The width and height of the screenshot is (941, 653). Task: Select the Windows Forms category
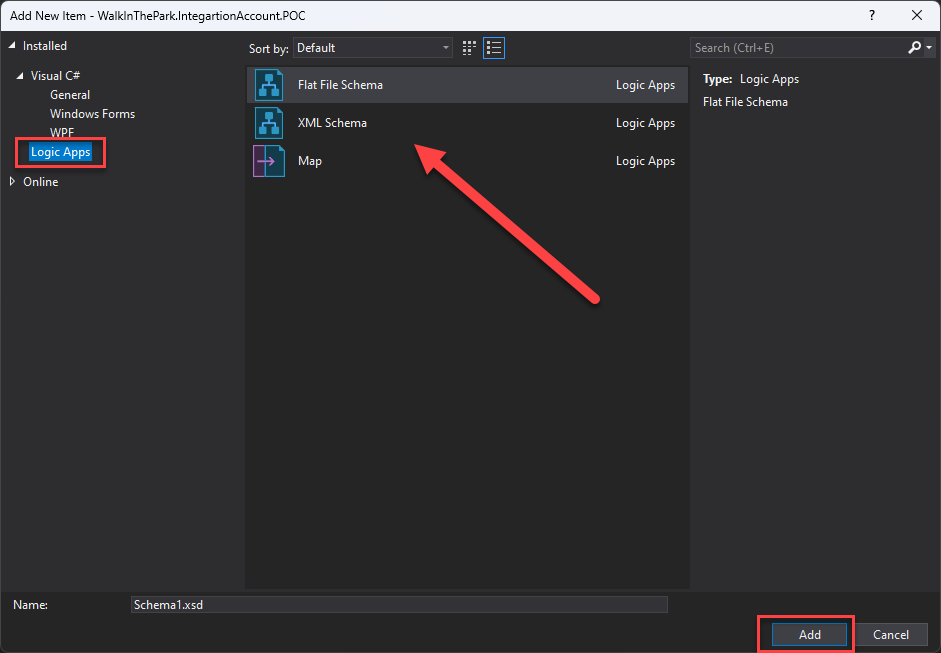click(x=92, y=114)
